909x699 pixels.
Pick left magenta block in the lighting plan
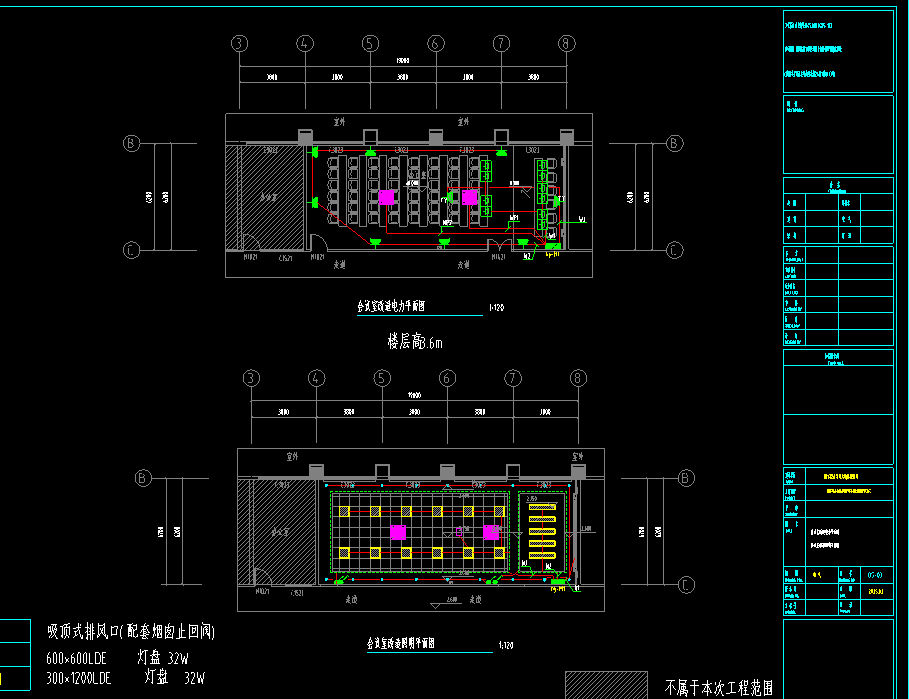pos(398,532)
